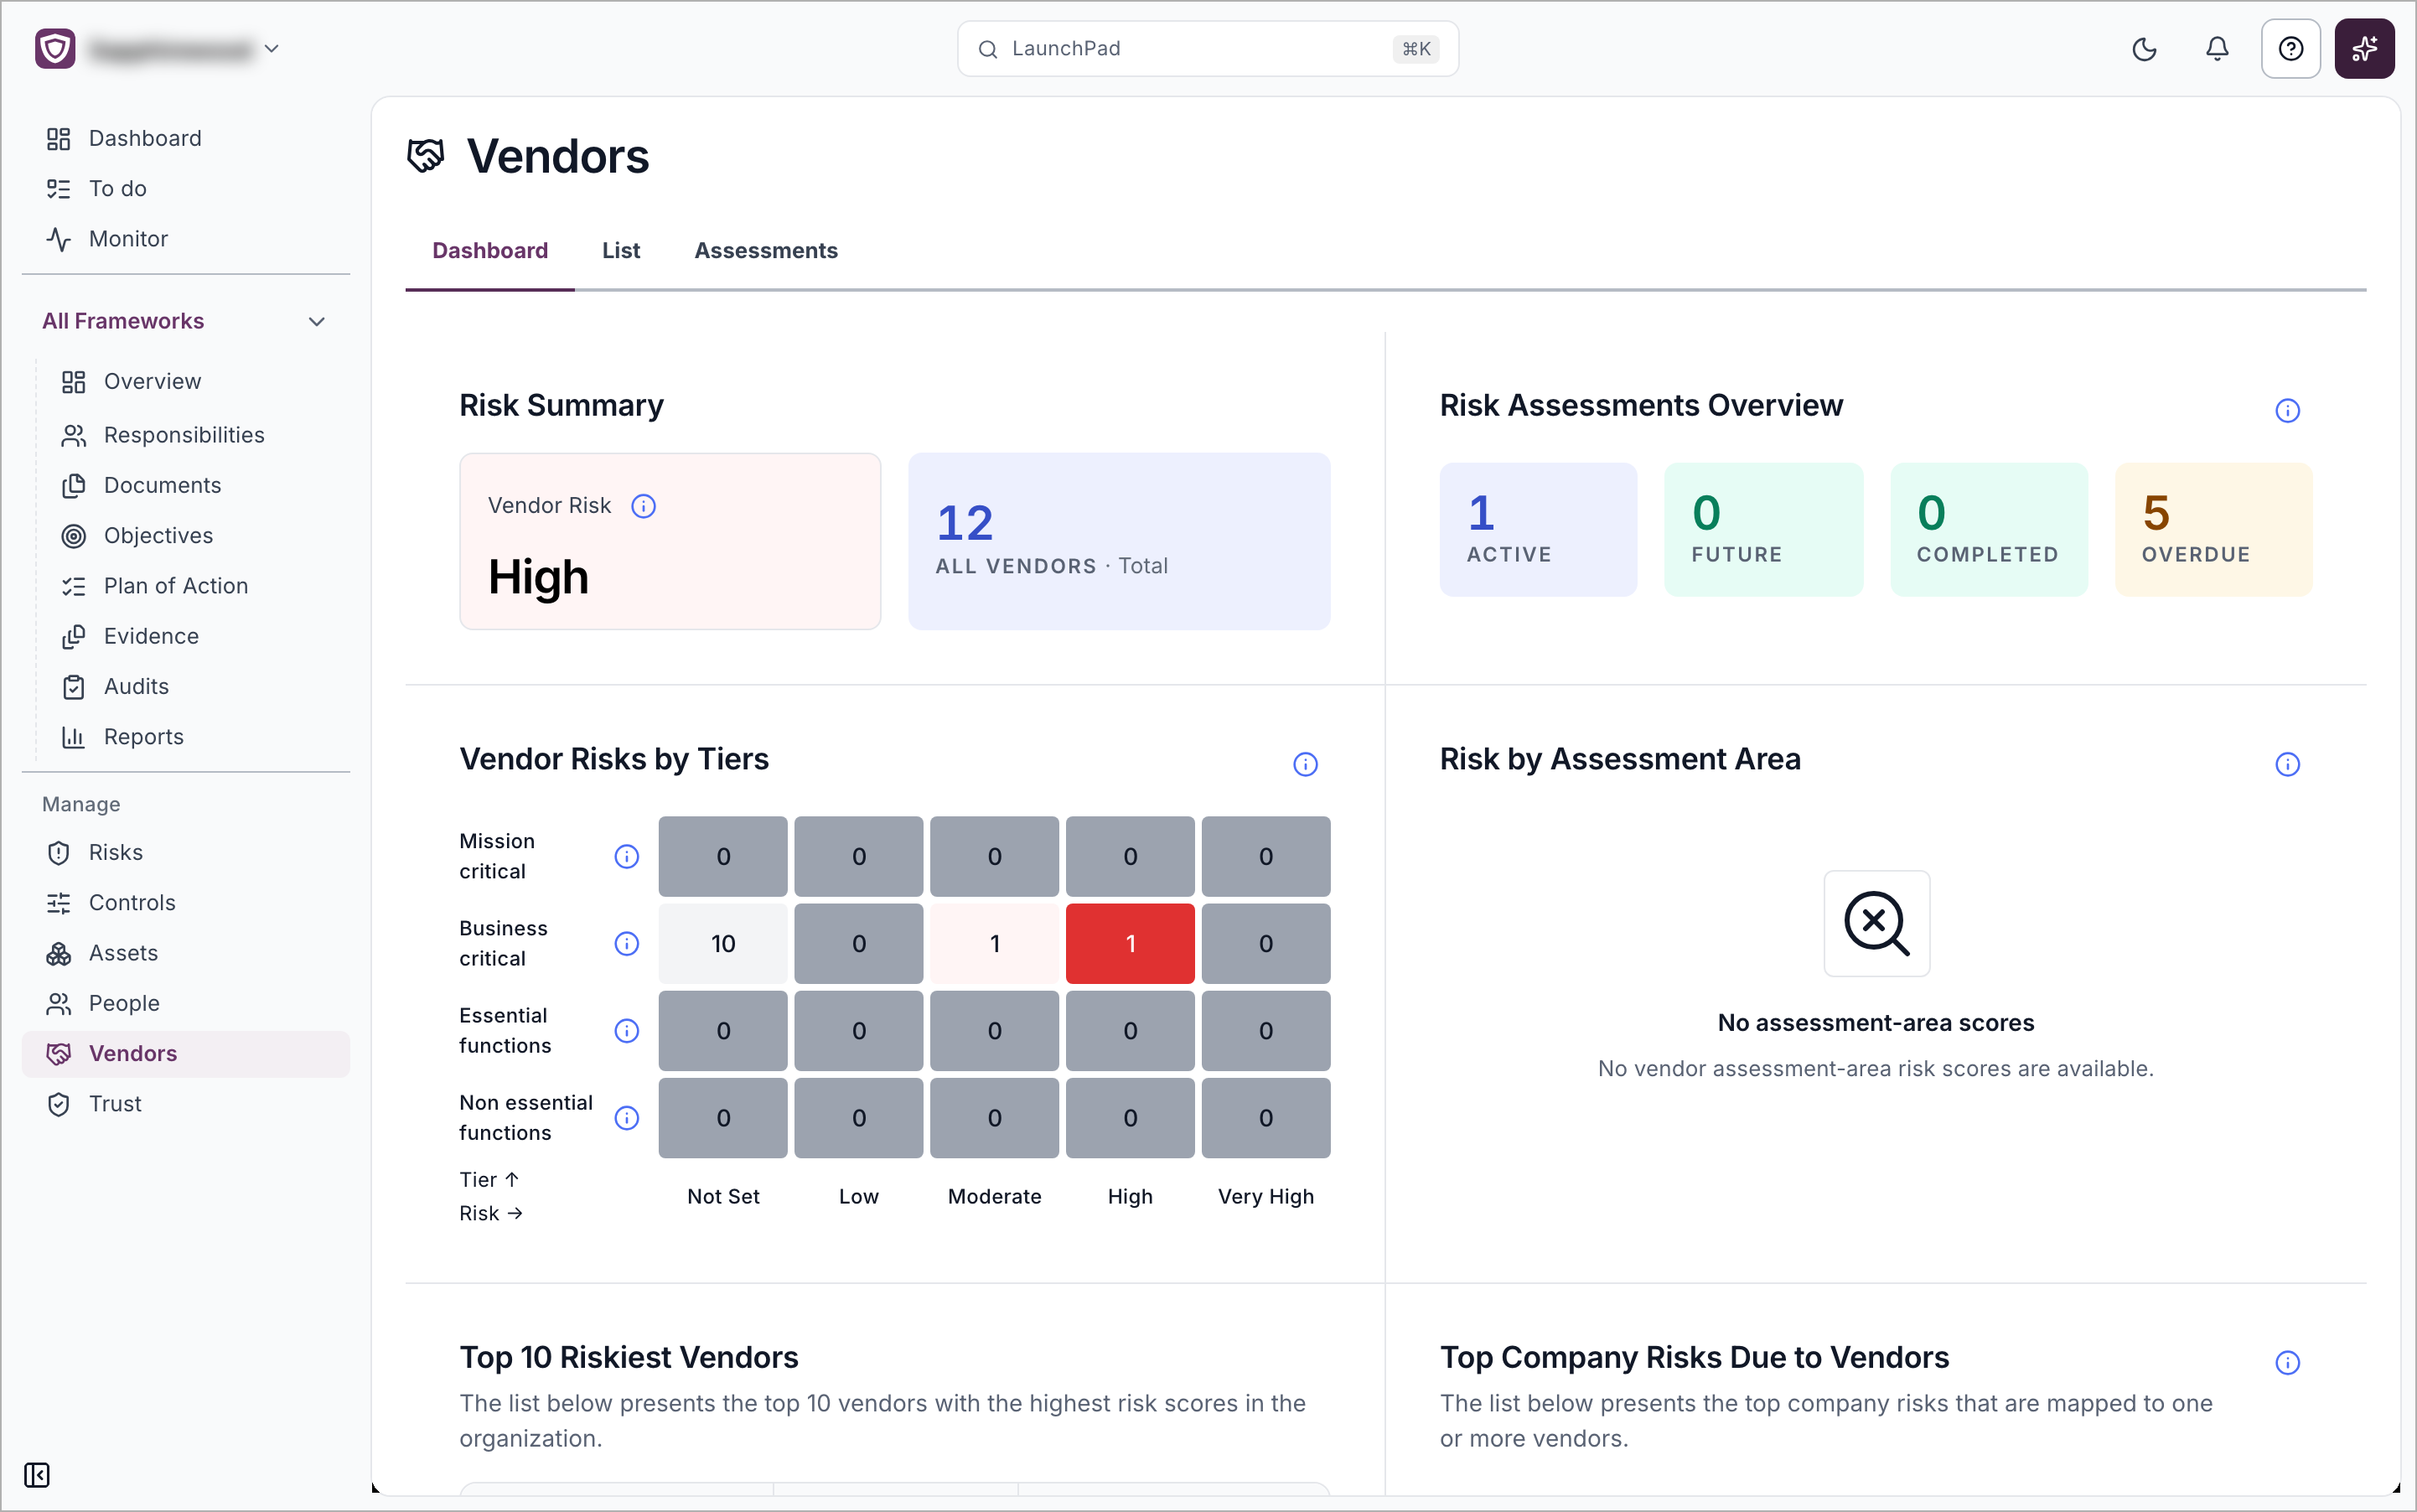2417x1512 pixels.
Task: Switch to the List tab
Action: pos(621,251)
